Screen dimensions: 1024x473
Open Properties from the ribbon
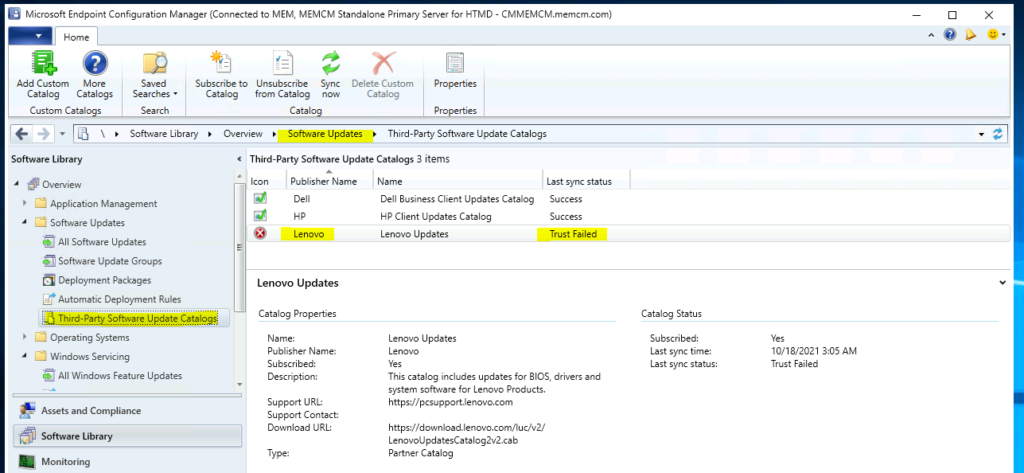pyautogui.click(x=455, y=71)
